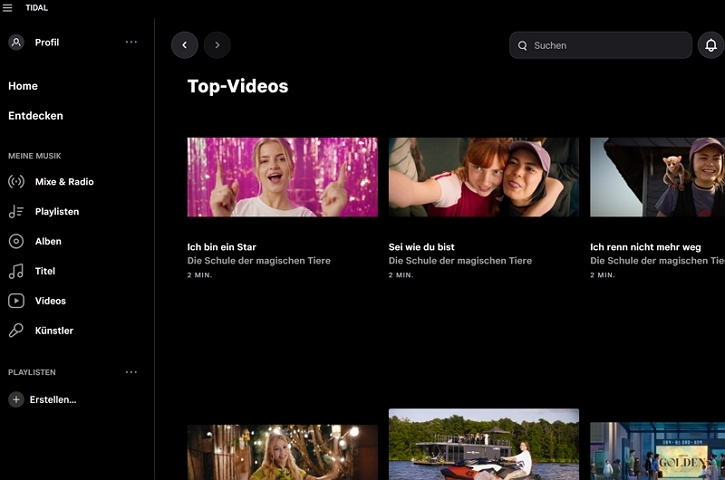This screenshot has width=725, height=480.
Task: Click the notification bell icon
Action: tap(711, 45)
